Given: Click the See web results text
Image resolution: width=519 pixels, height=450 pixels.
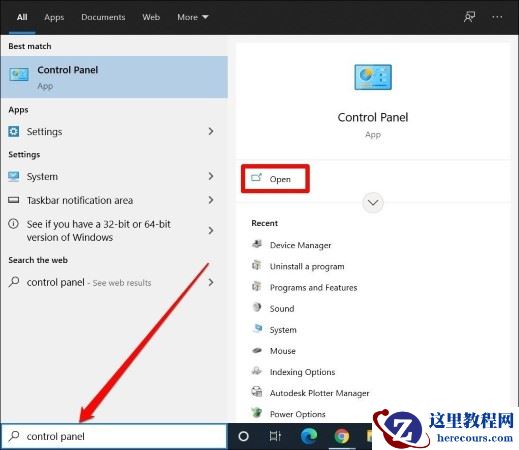Looking at the screenshot, I should [x=122, y=283].
